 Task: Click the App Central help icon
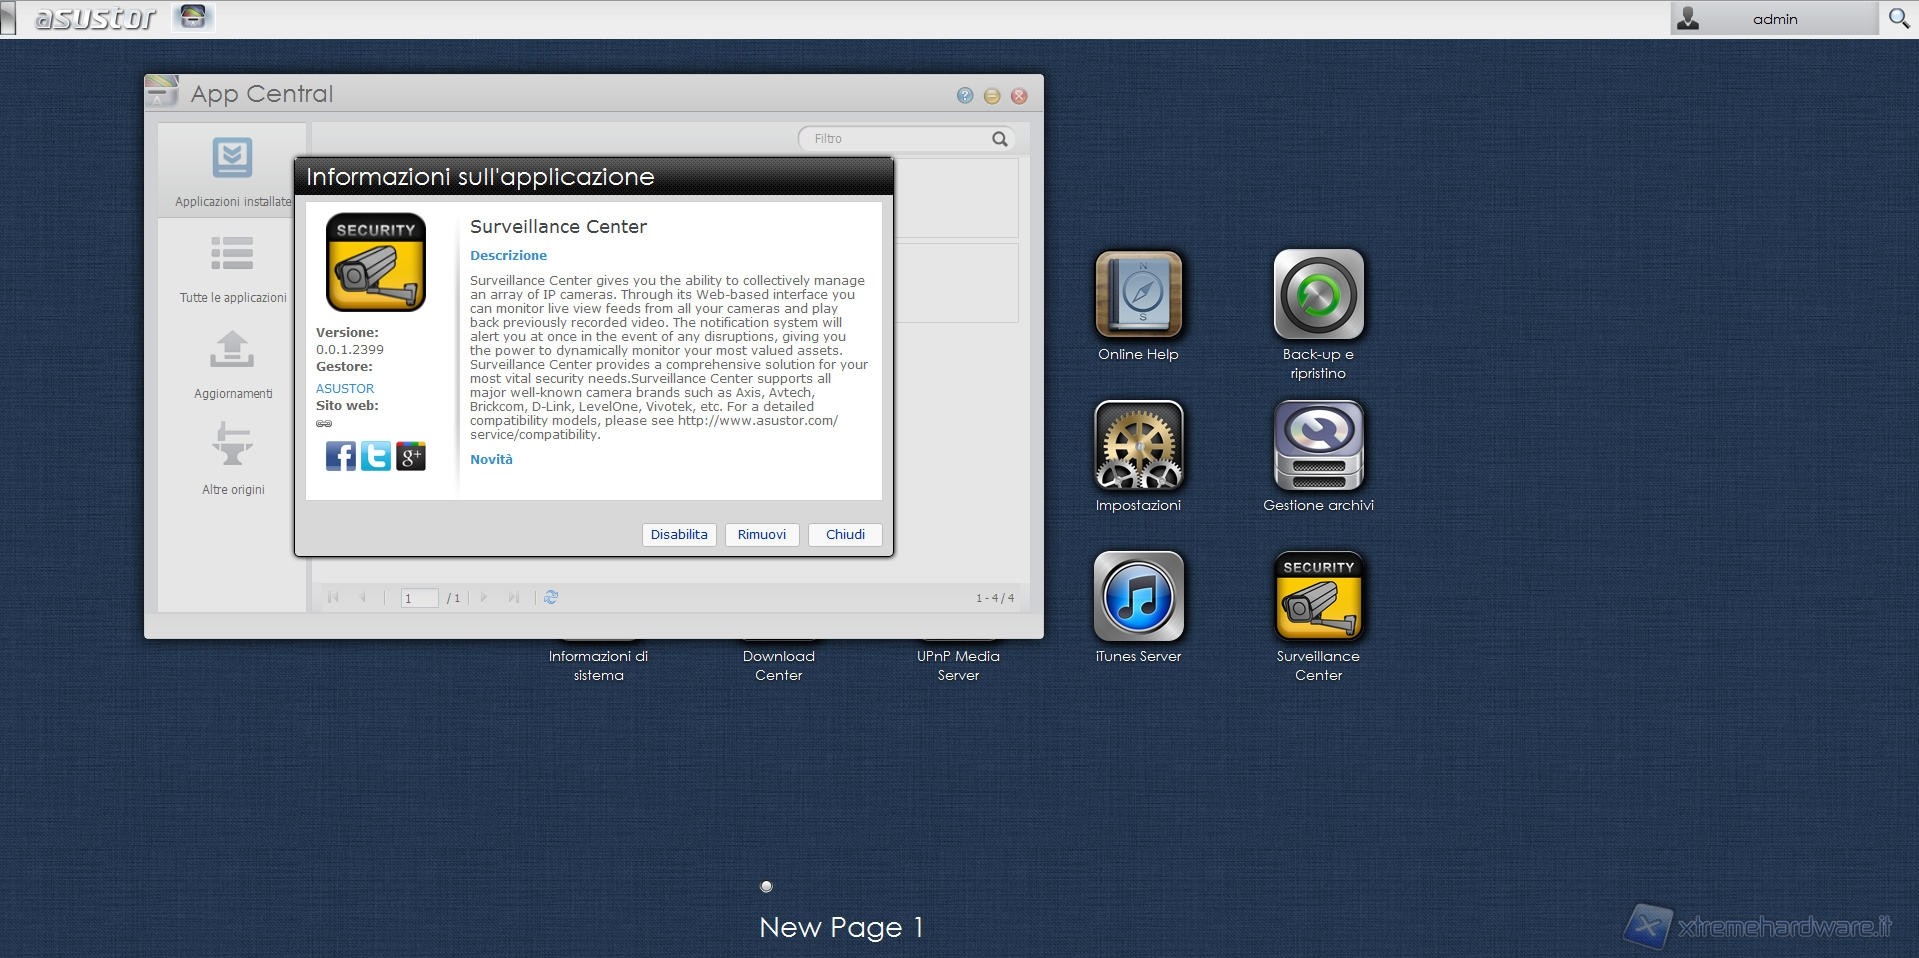[x=964, y=96]
